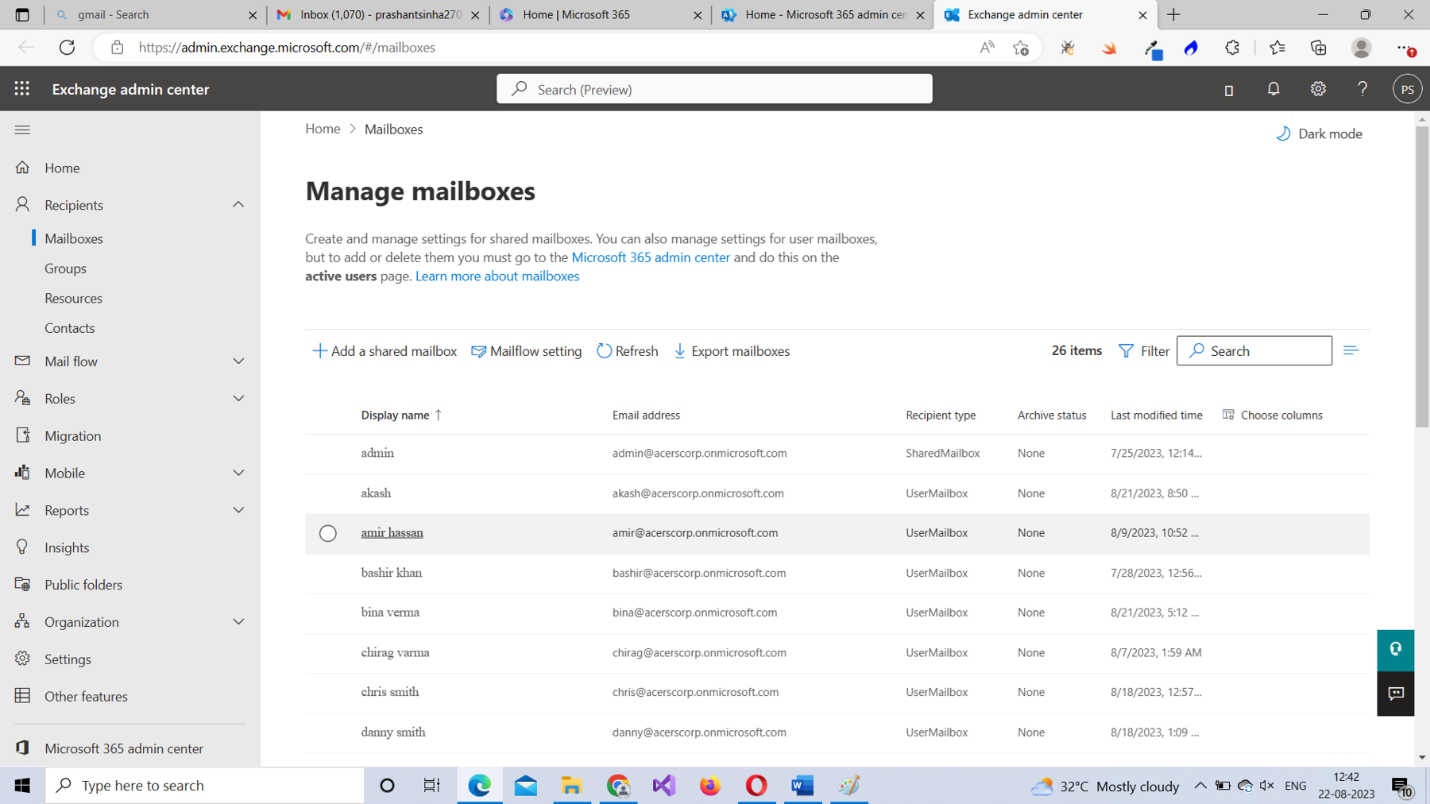Collapse the left navigation hamburger menu

click(22, 130)
